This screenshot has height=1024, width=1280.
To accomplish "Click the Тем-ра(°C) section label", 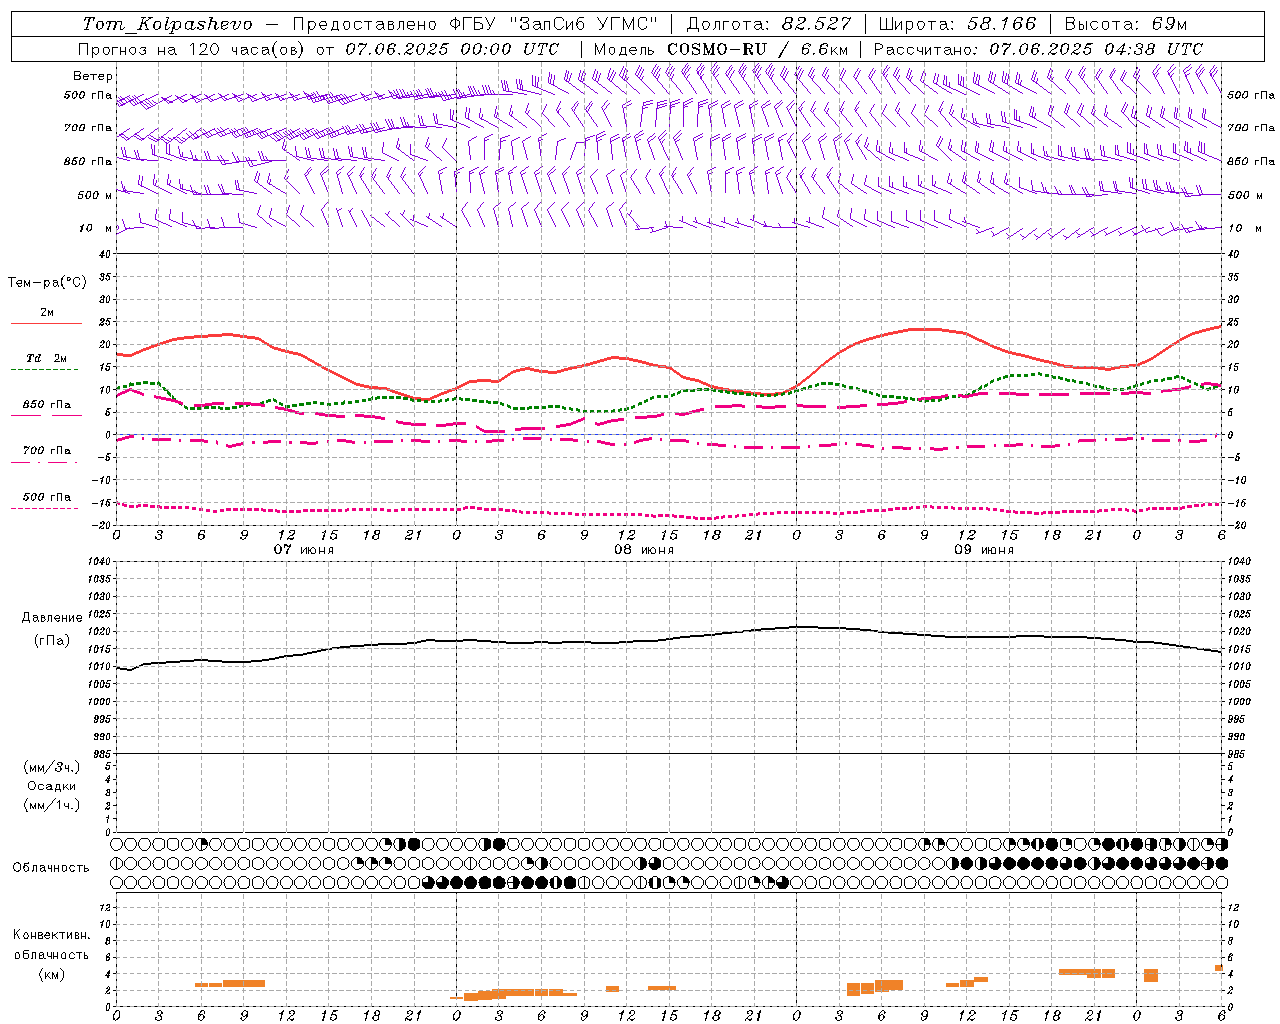I will (47, 282).
